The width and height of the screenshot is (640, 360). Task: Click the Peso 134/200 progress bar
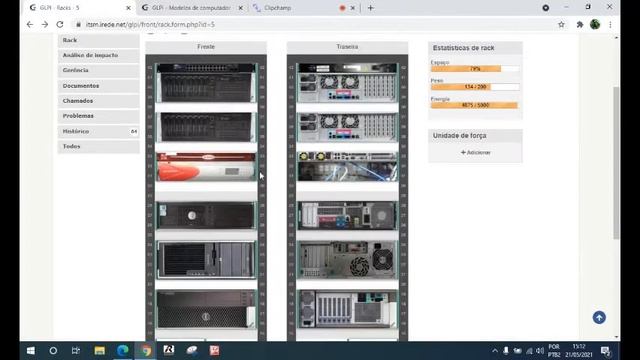tap(475, 87)
